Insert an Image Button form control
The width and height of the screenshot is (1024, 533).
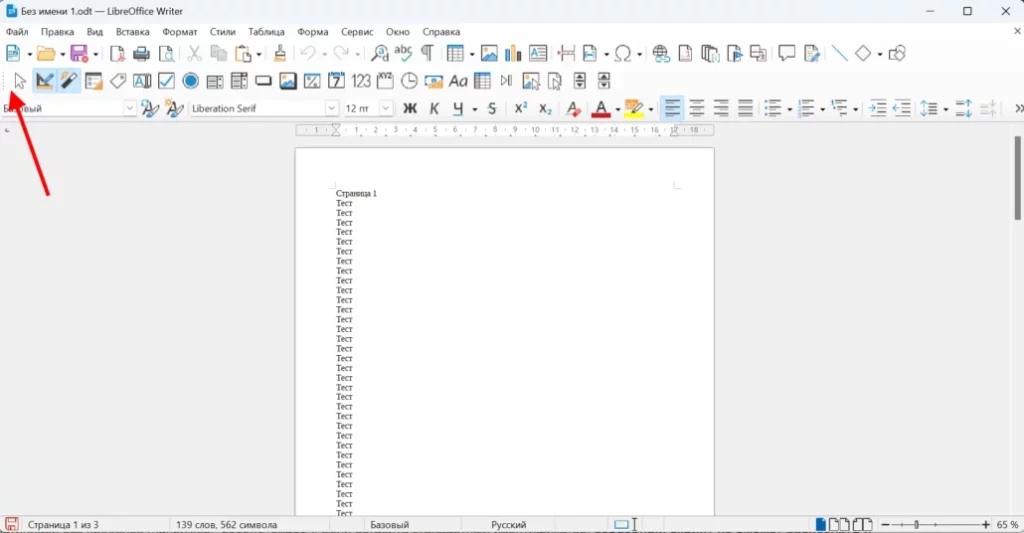click(288, 81)
